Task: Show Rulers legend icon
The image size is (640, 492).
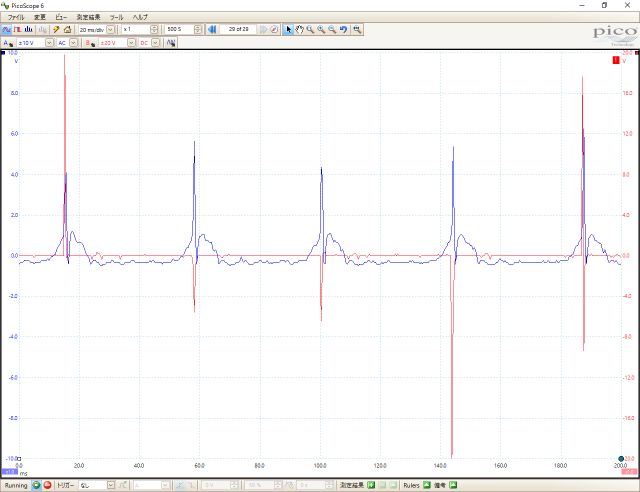Action: (427, 485)
